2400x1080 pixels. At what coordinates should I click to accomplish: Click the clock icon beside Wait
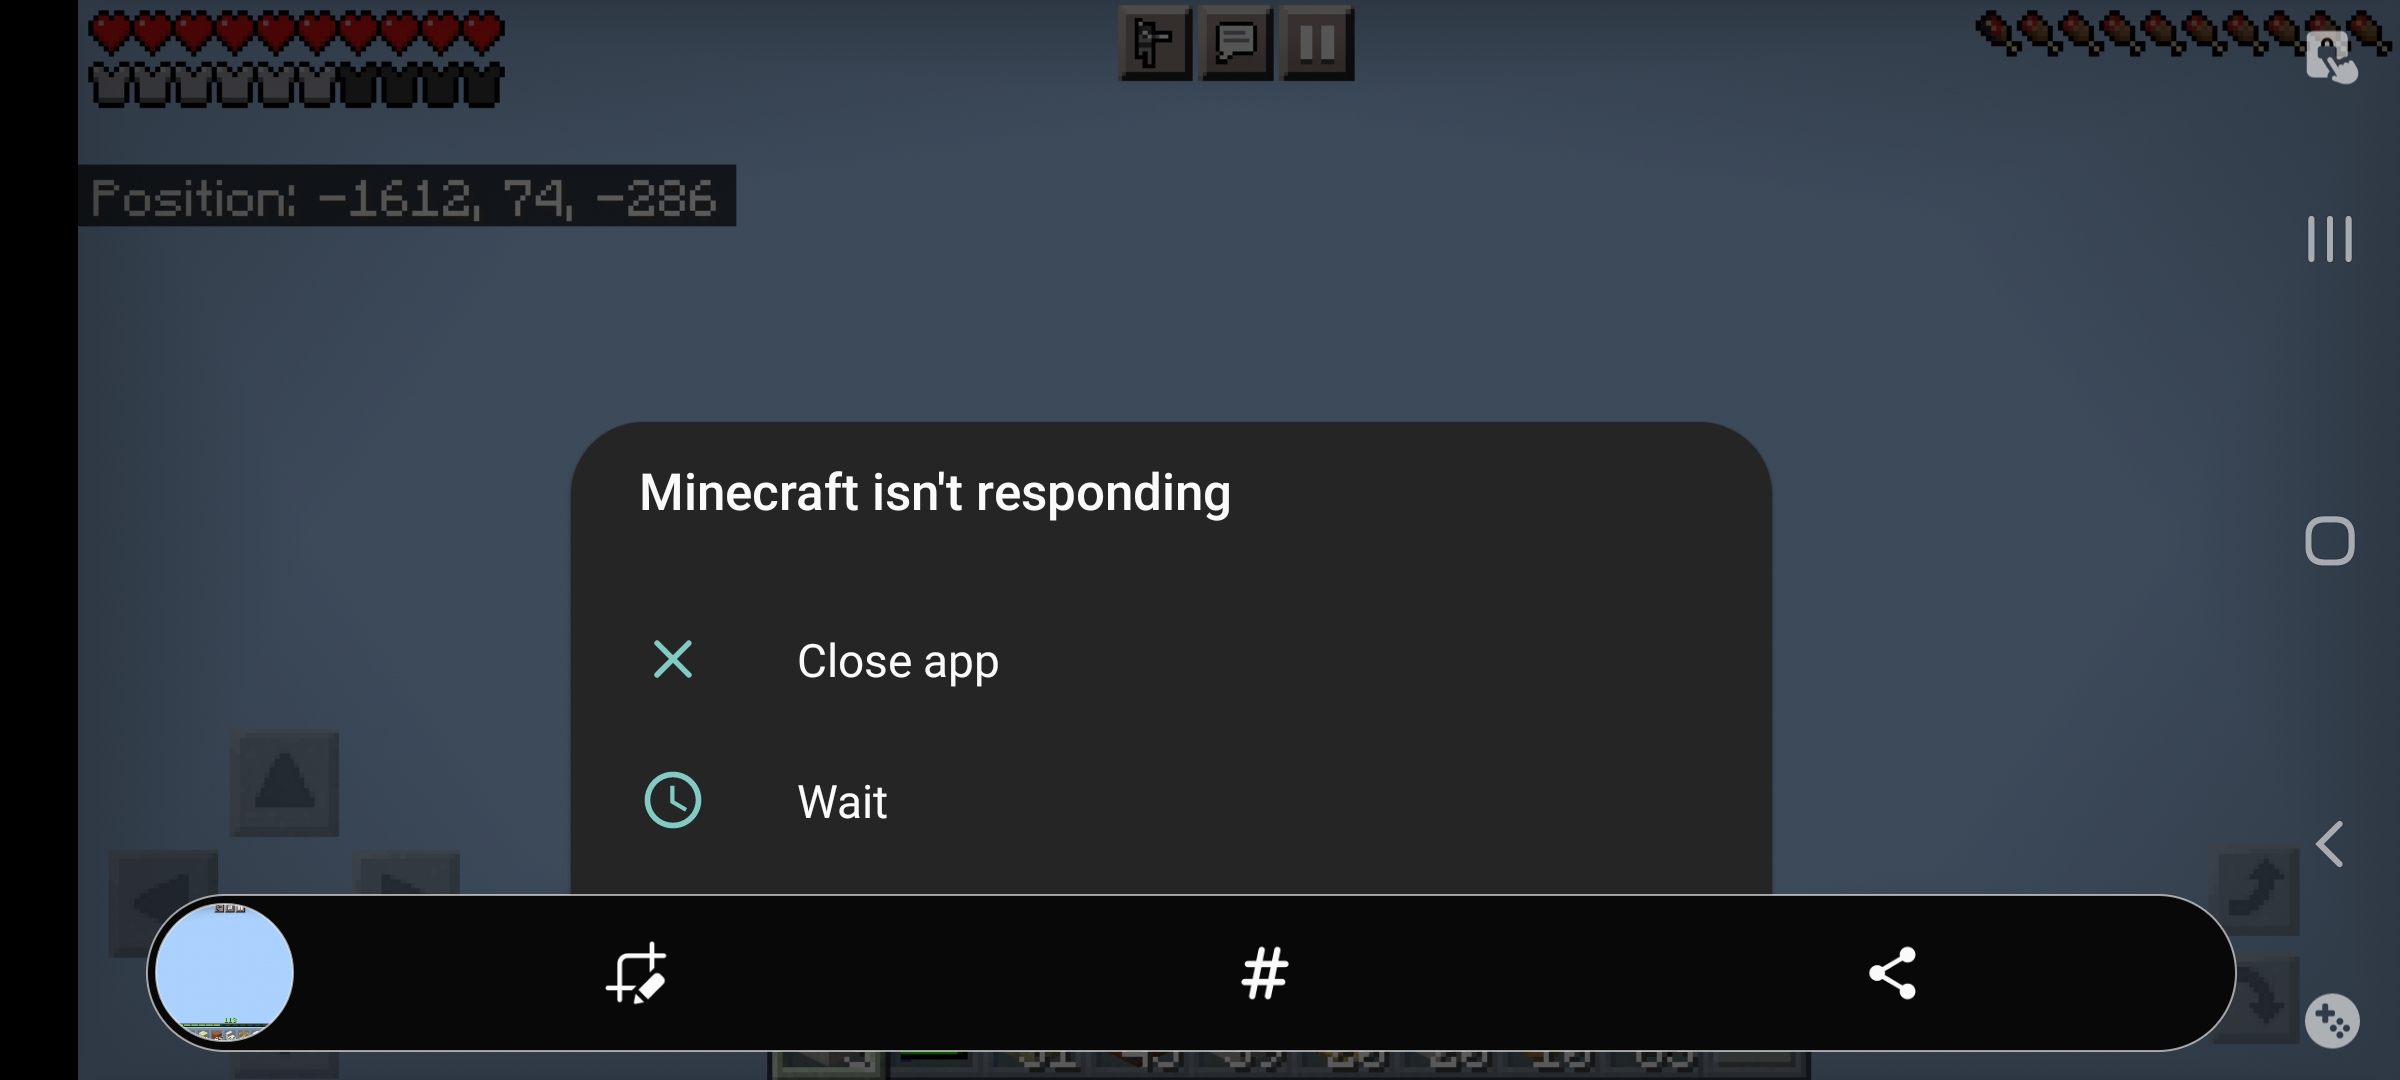coord(673,800)
